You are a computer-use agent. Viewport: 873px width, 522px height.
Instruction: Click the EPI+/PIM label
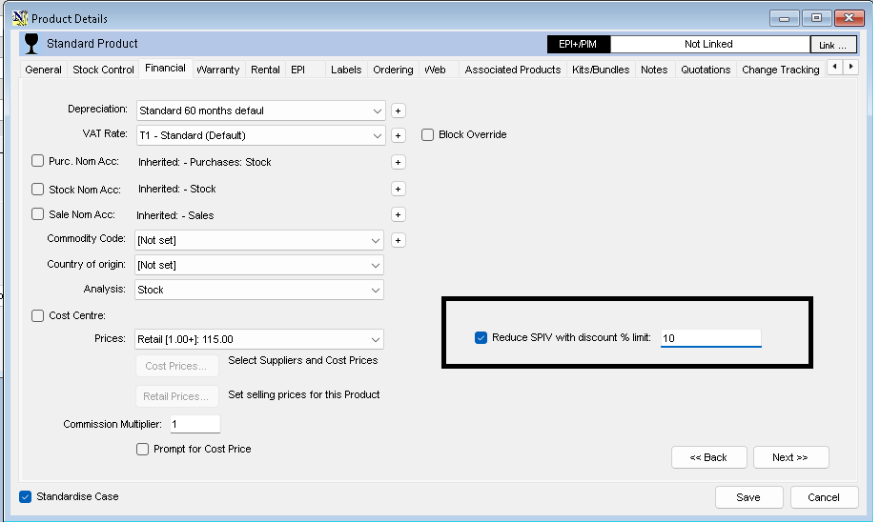578,44
